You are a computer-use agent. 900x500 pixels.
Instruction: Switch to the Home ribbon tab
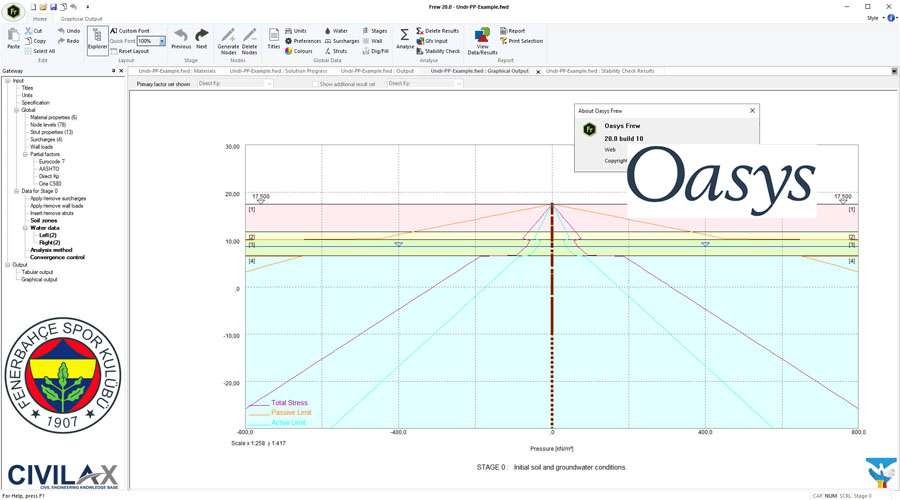coord(40,18)
